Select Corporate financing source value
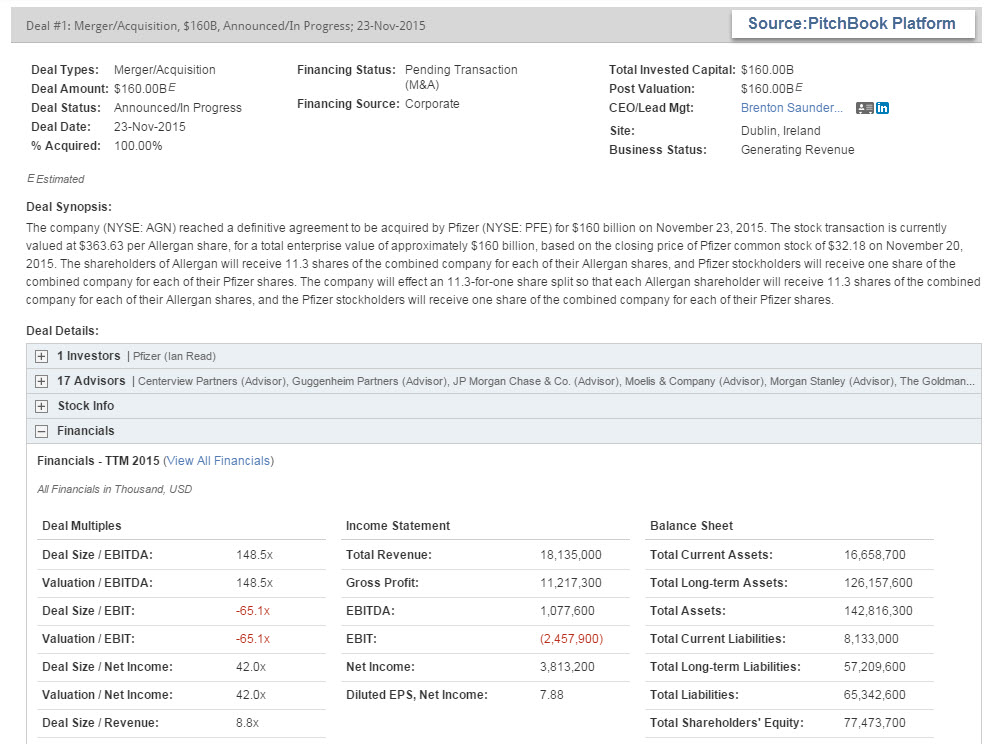The width and height of the screenshot is (989, 744). pyautogui.click(x=432, y=104)
